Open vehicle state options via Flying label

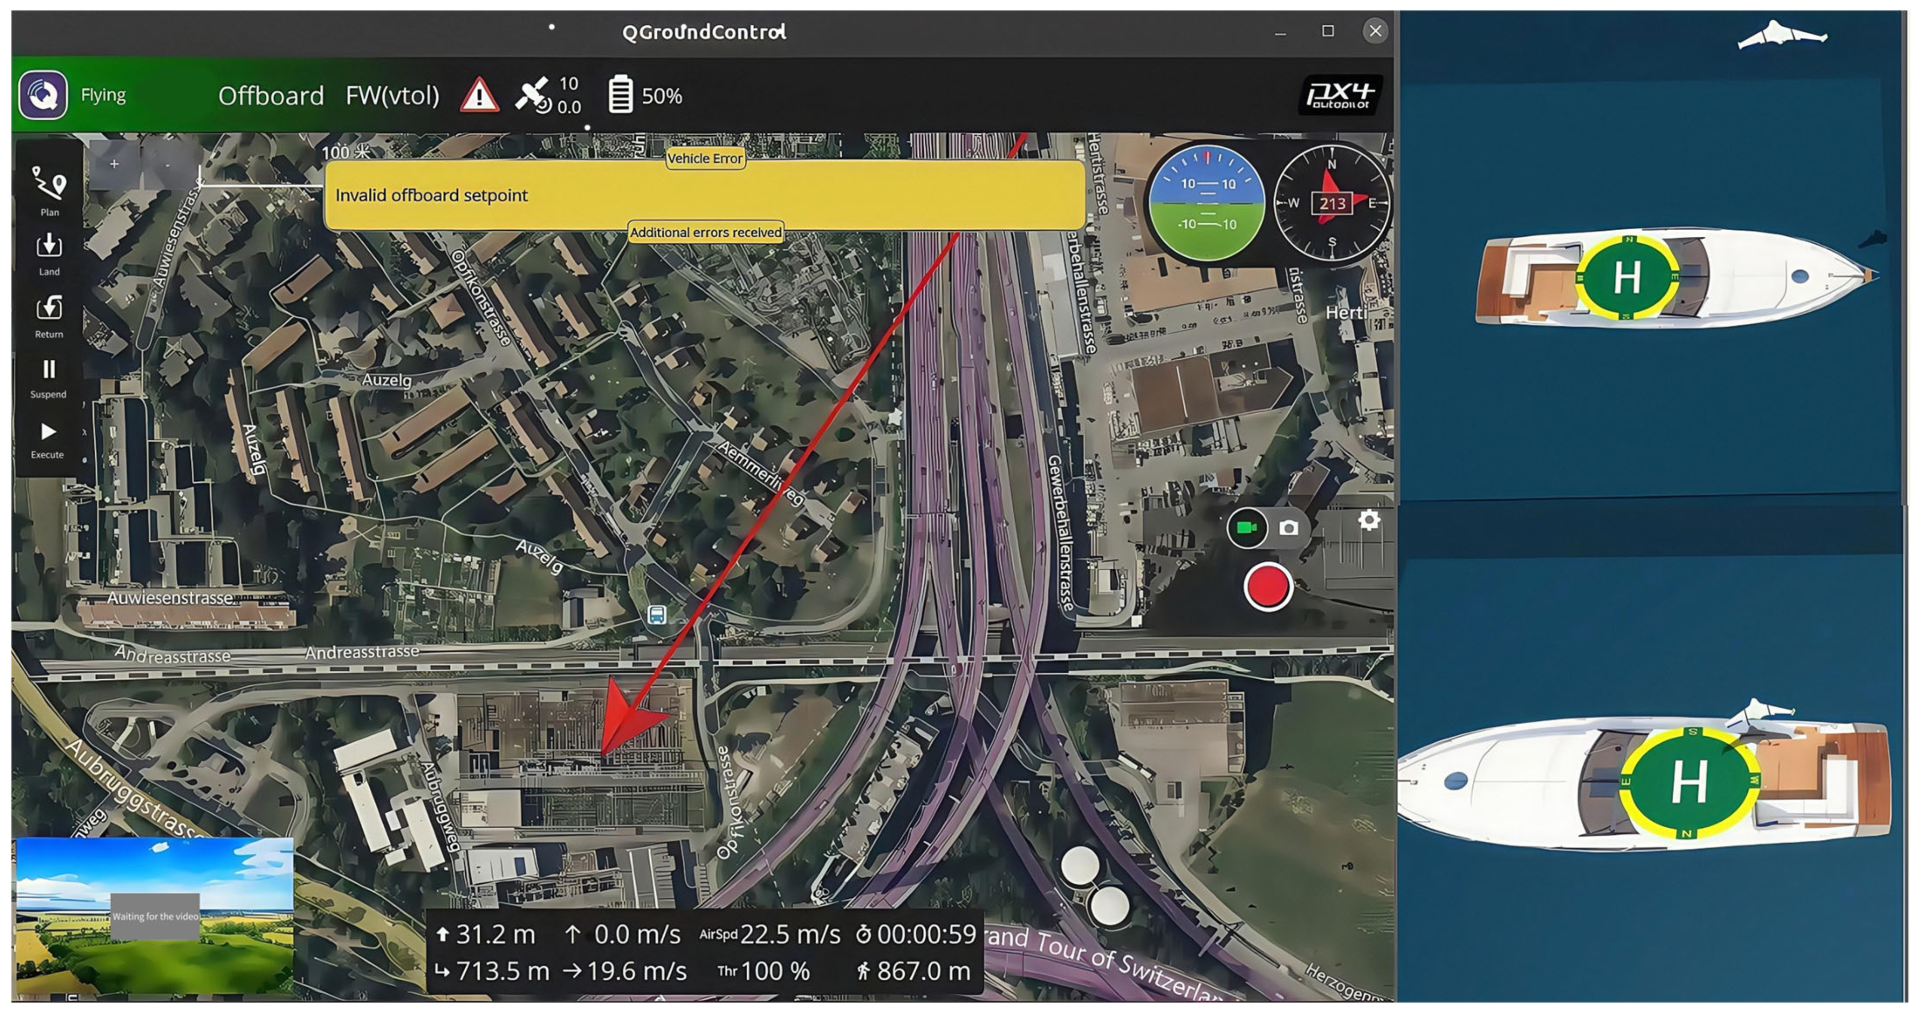(x=104, y=95)
